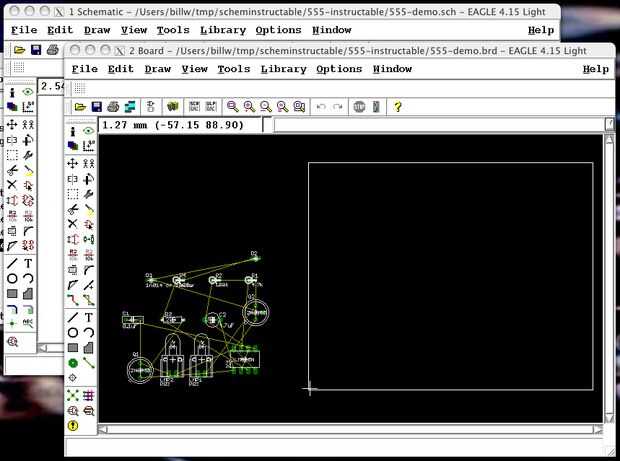
Task: Select the Paste tool in Board window
Action: click(89, 209)
